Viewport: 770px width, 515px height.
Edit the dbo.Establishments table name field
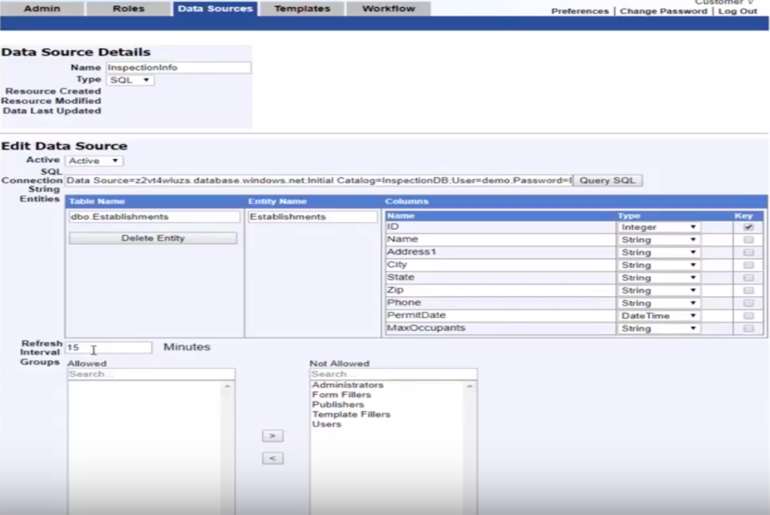click(x=154, y=217)
